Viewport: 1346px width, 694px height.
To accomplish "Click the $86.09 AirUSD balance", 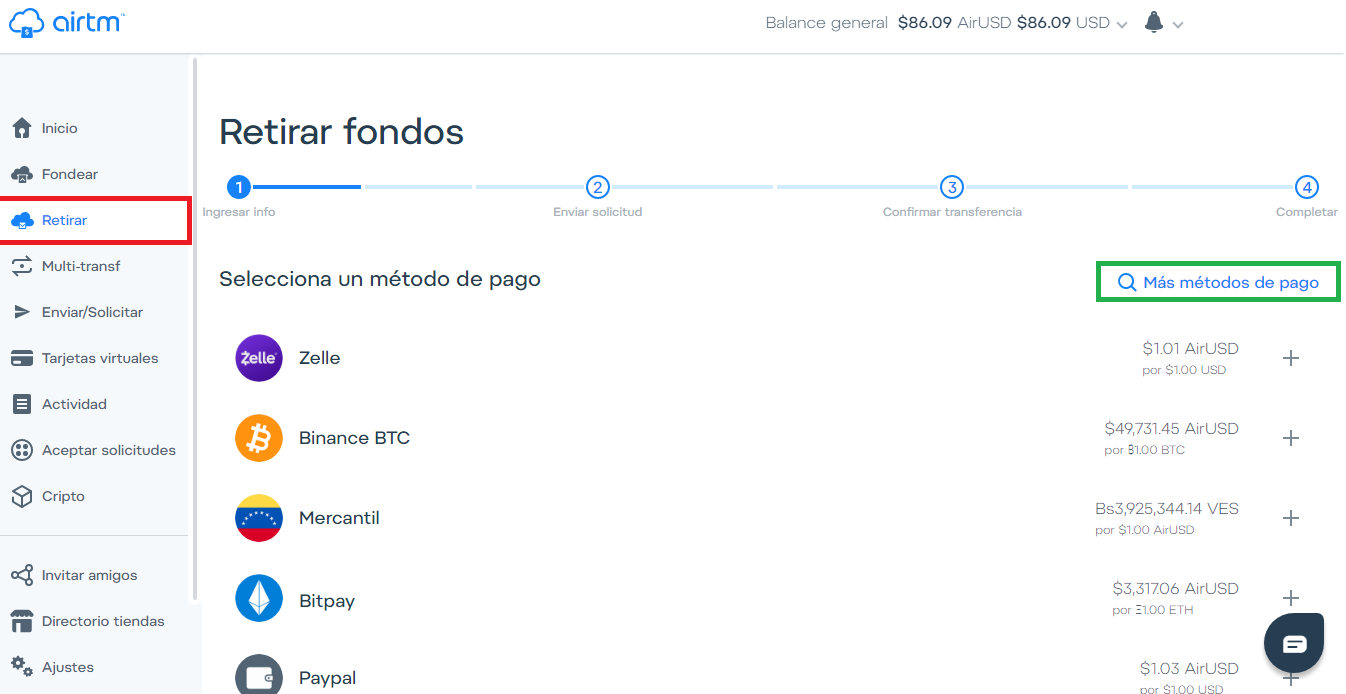I will coord(954,23).
